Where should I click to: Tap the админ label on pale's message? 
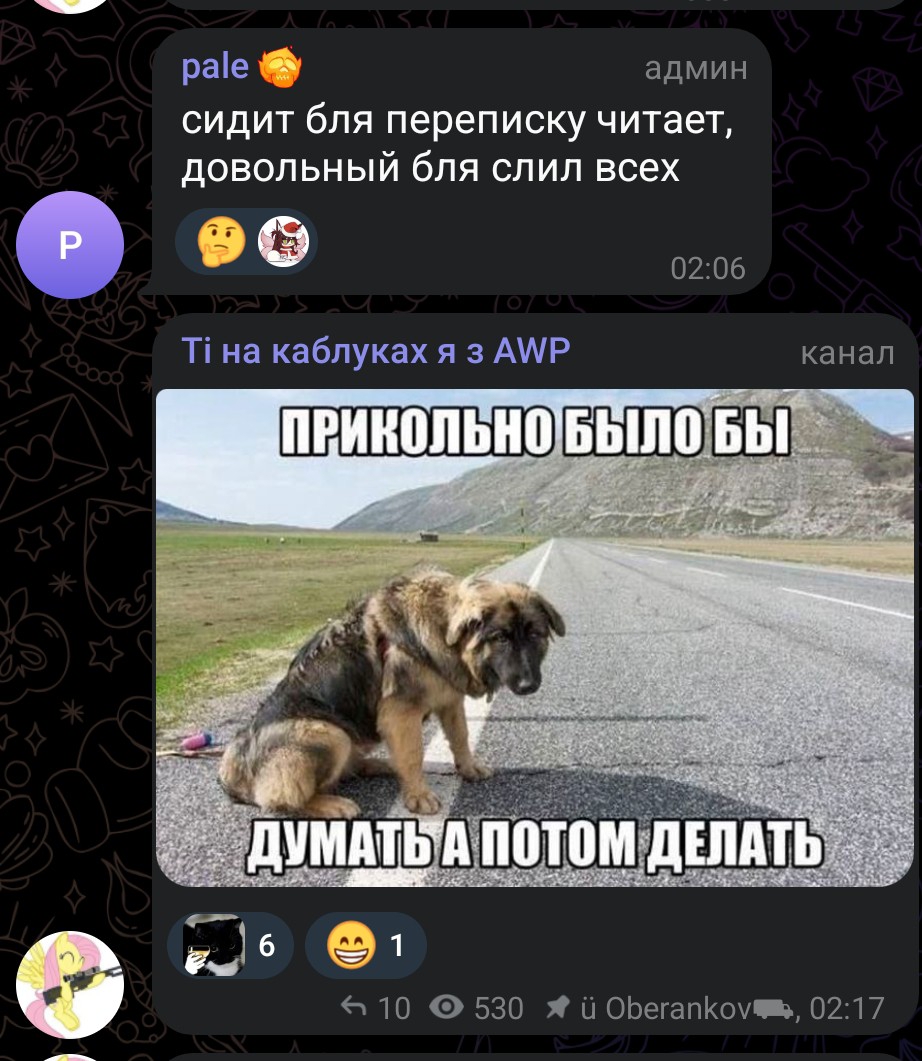coord(696,68)
